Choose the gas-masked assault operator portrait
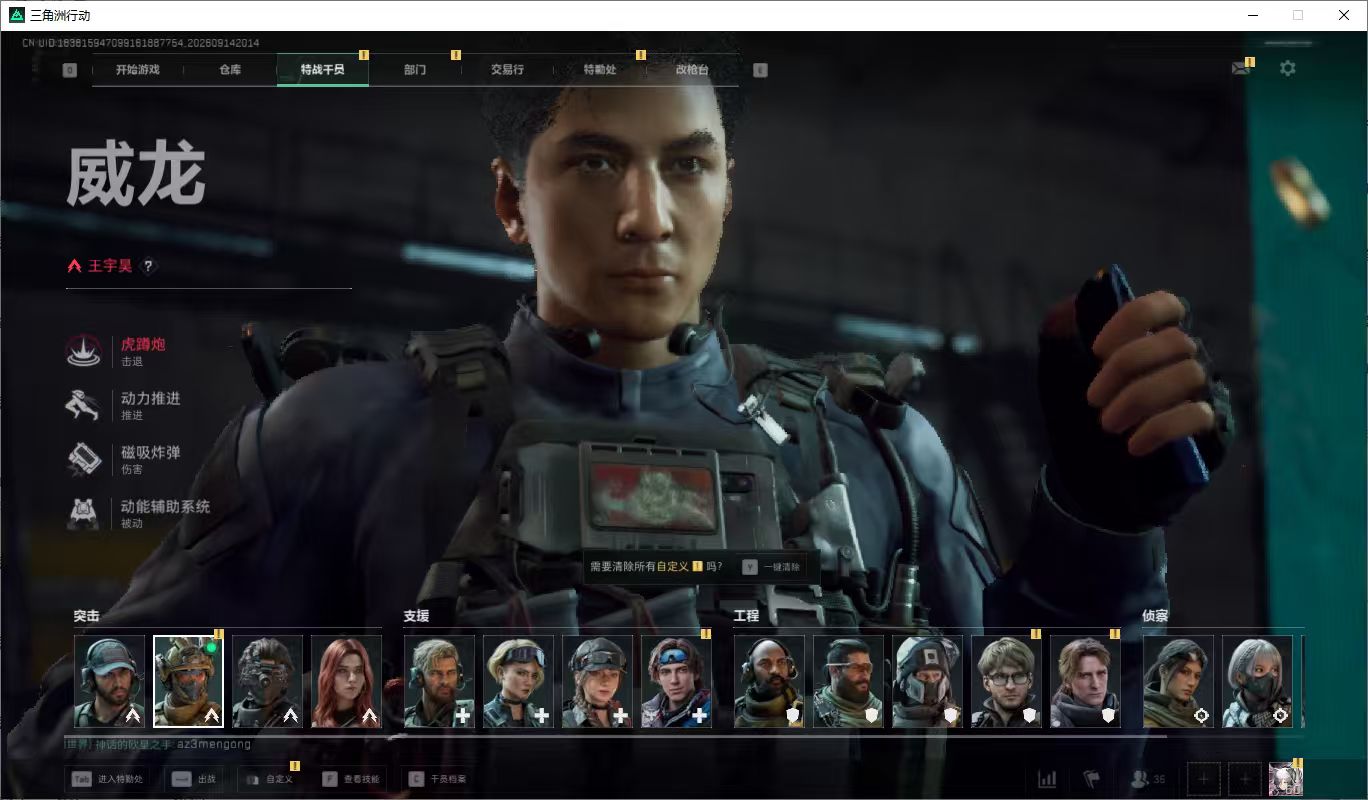 [267, 681]
